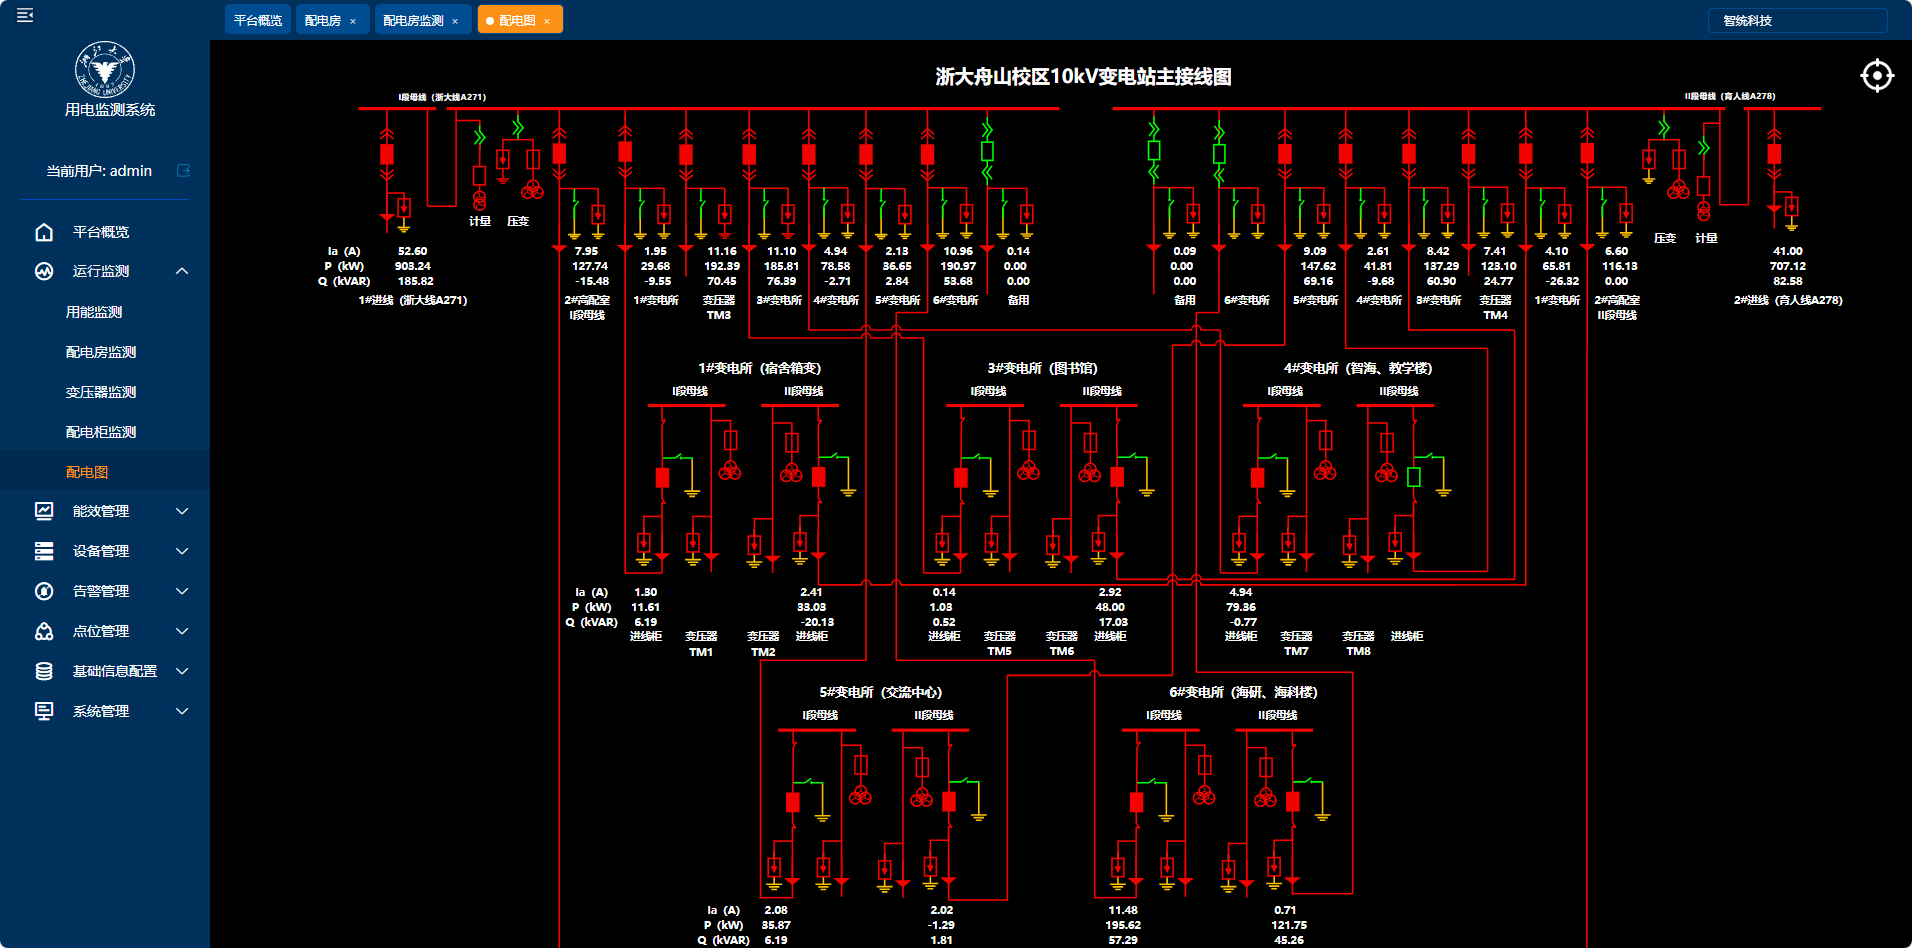Click the logout icon beside admin
Screen dimensions: 1912x948
(184, 171)
